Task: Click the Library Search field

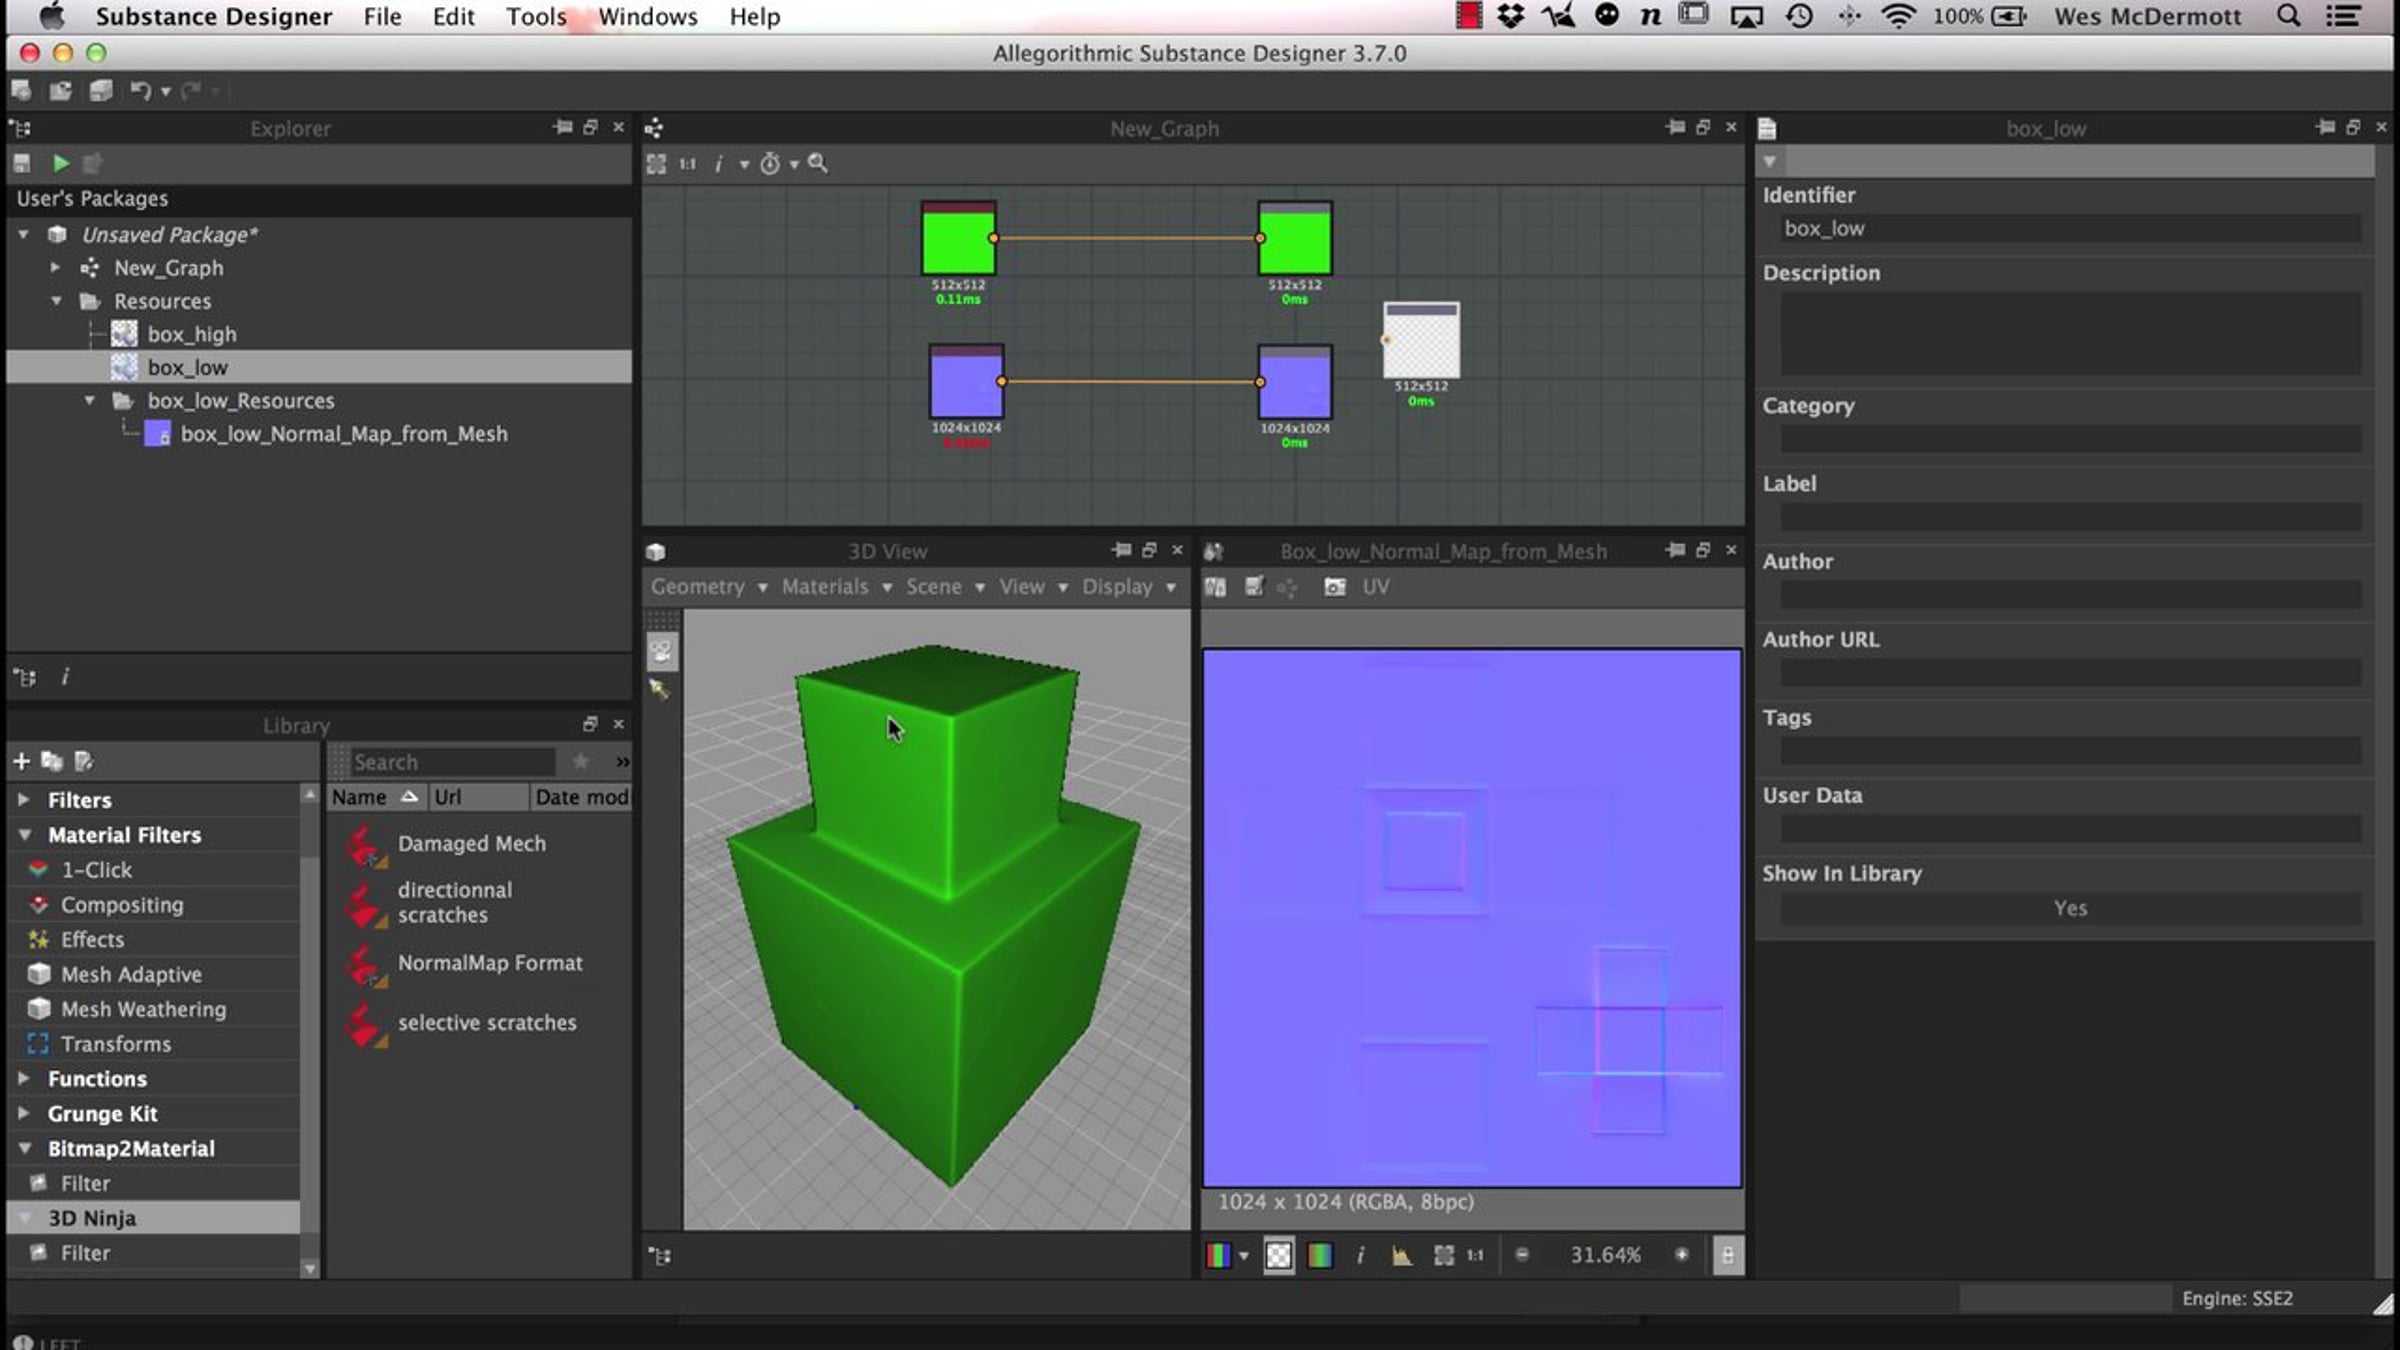Action: 452,762
